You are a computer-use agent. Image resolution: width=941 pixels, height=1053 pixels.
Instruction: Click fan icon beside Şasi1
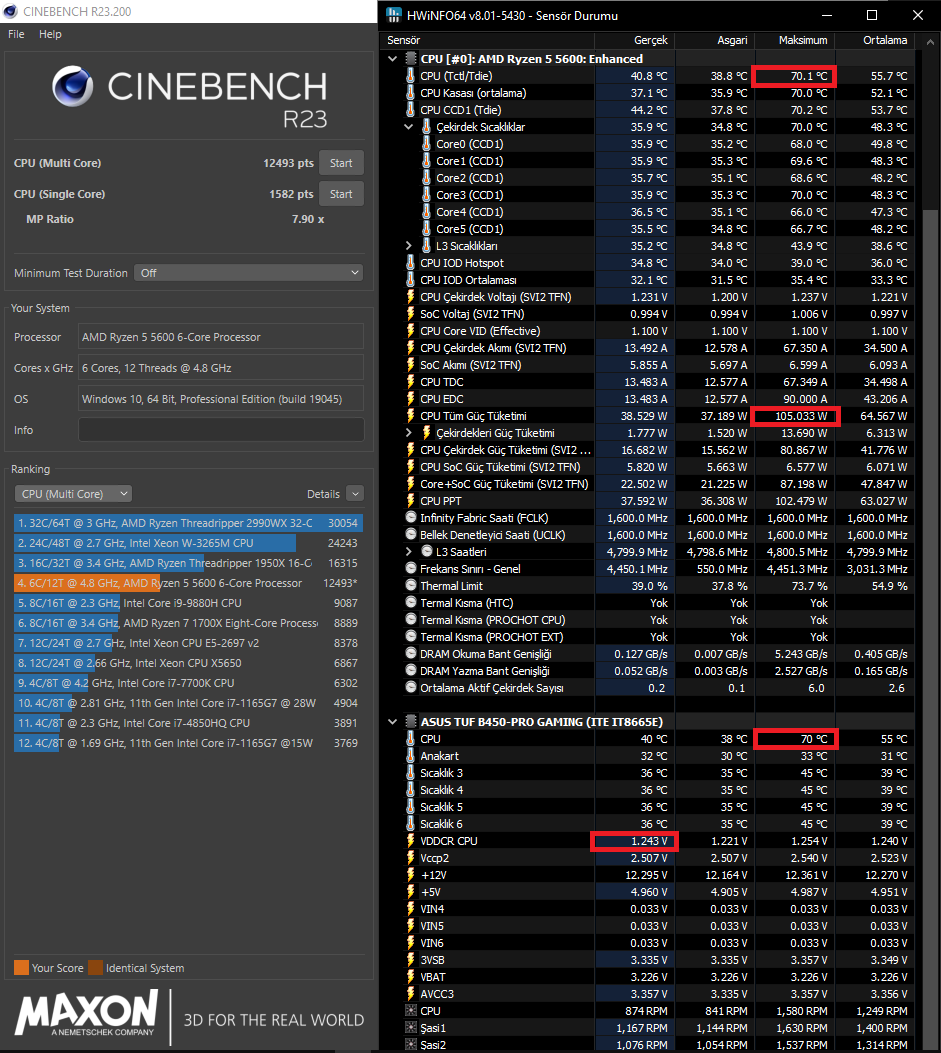pos(411,1027)
